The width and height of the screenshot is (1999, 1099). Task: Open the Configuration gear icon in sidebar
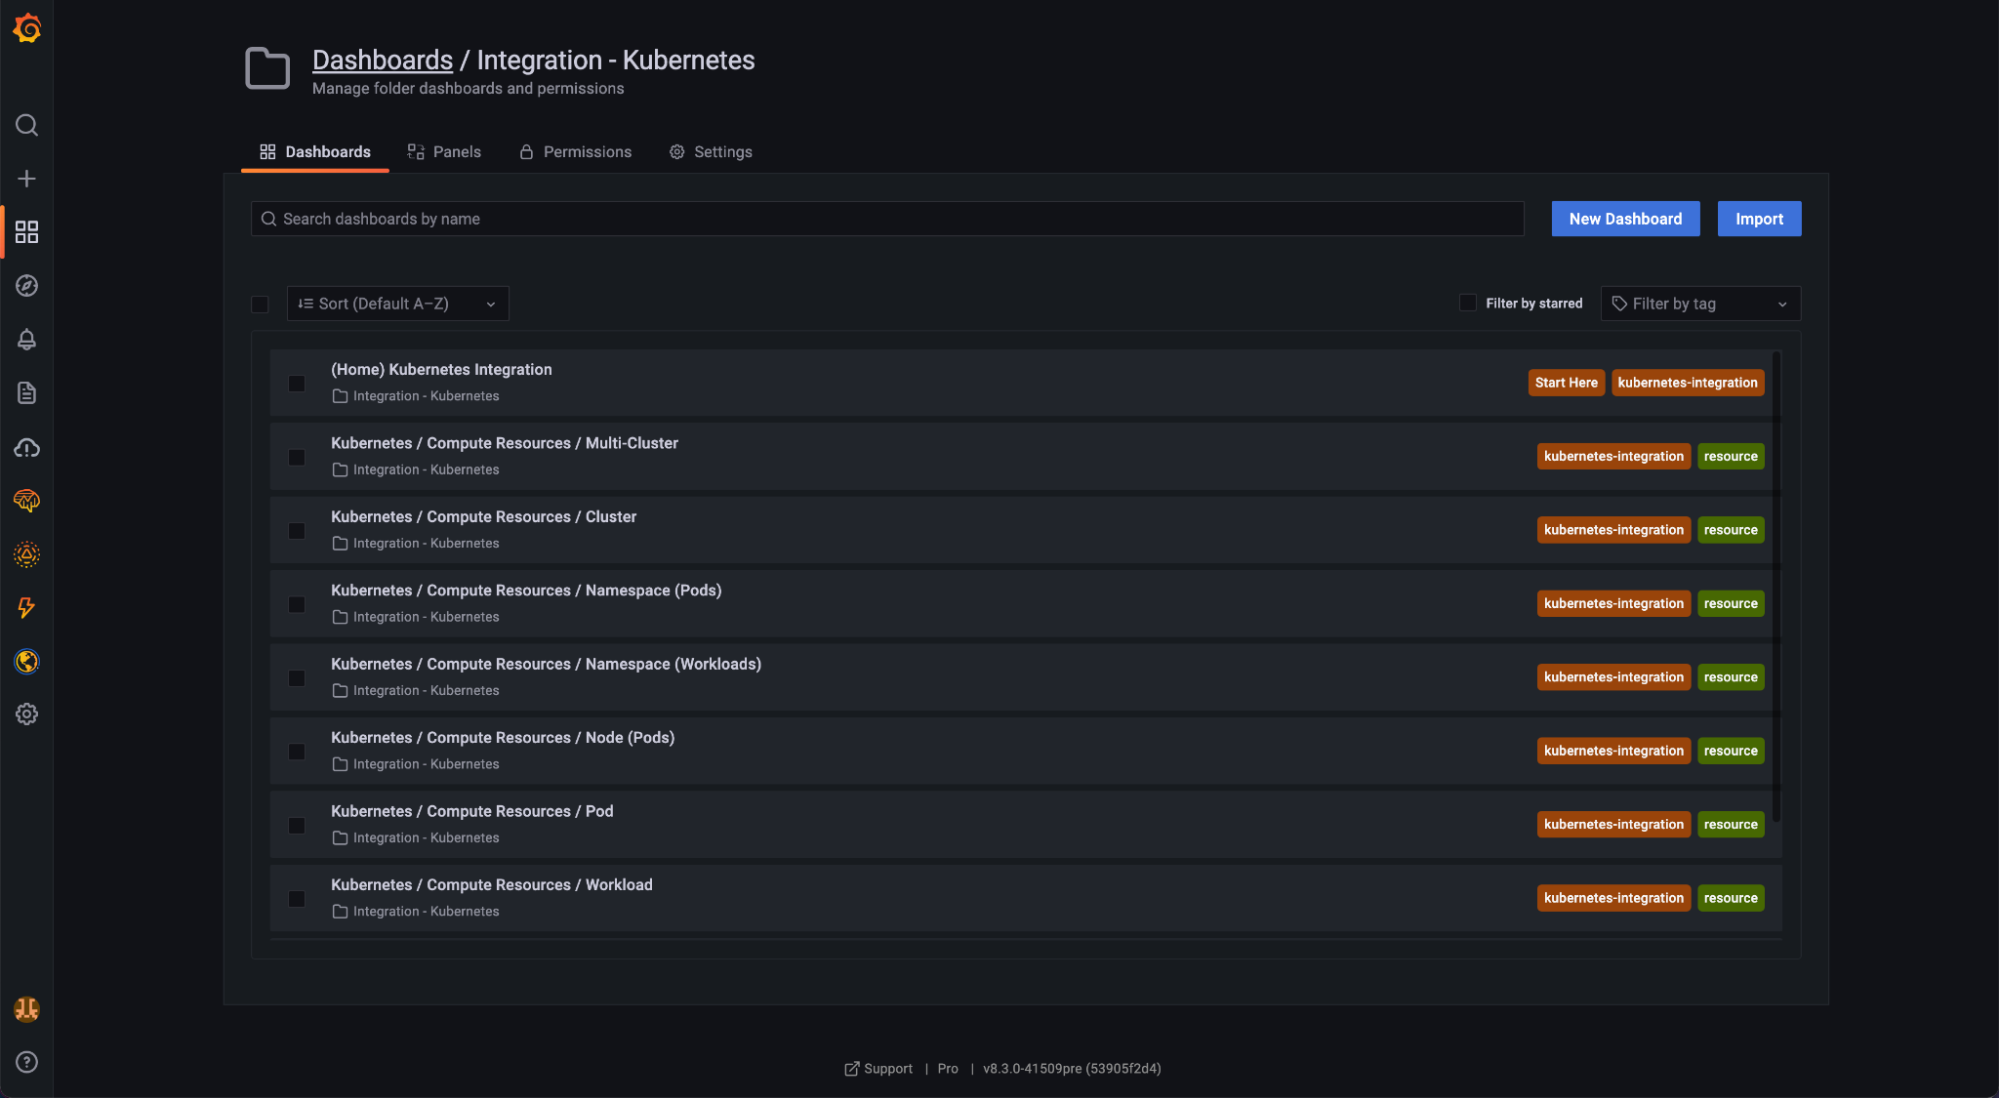tap(27, 714)
